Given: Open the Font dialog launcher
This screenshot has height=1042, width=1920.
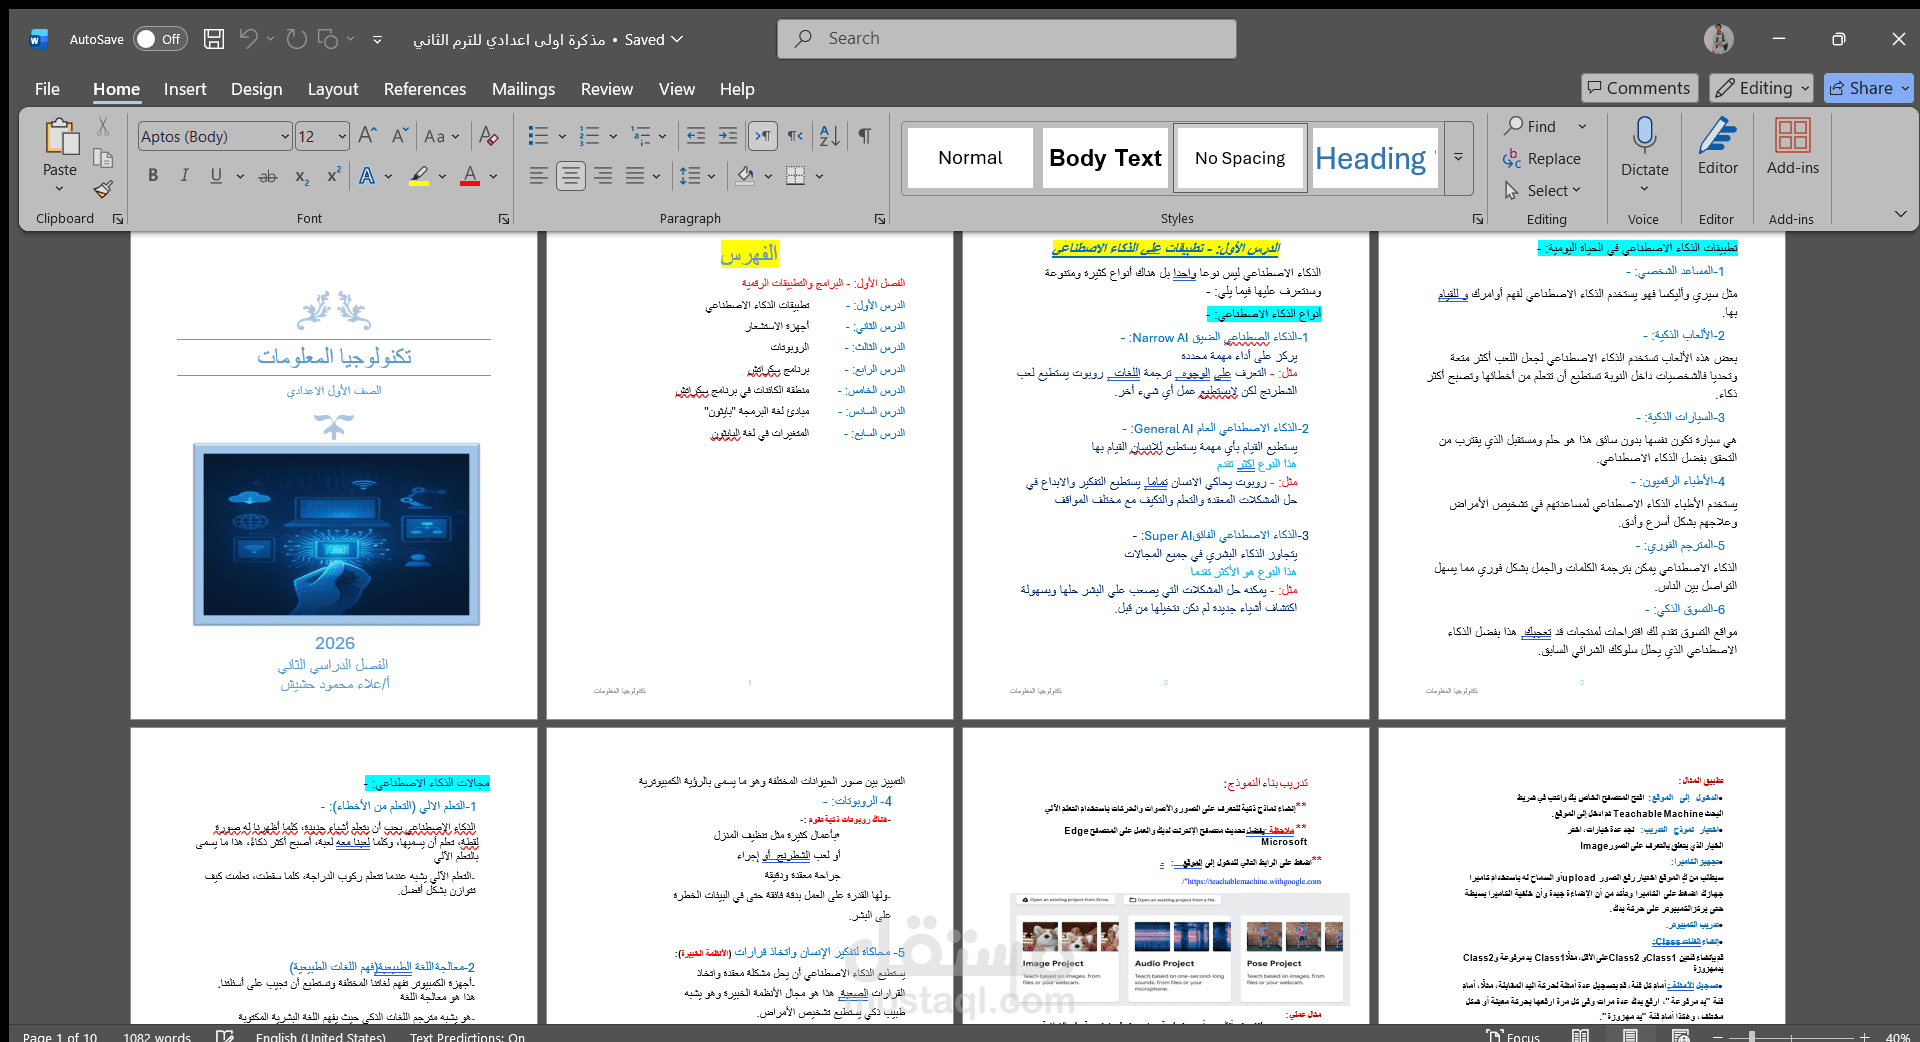Looking at the screenshot, I should [504, 219].
